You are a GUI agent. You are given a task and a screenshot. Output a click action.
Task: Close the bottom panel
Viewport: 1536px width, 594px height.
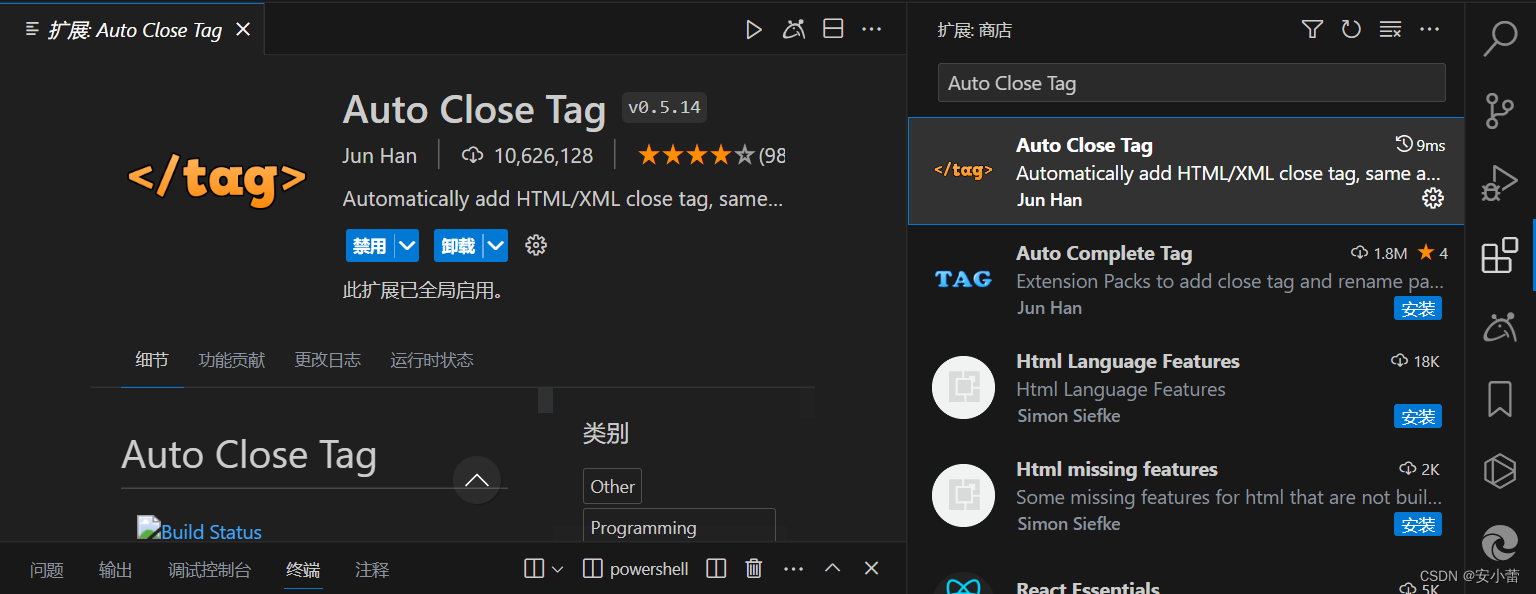pyautogui.click(x=871, y=569)
